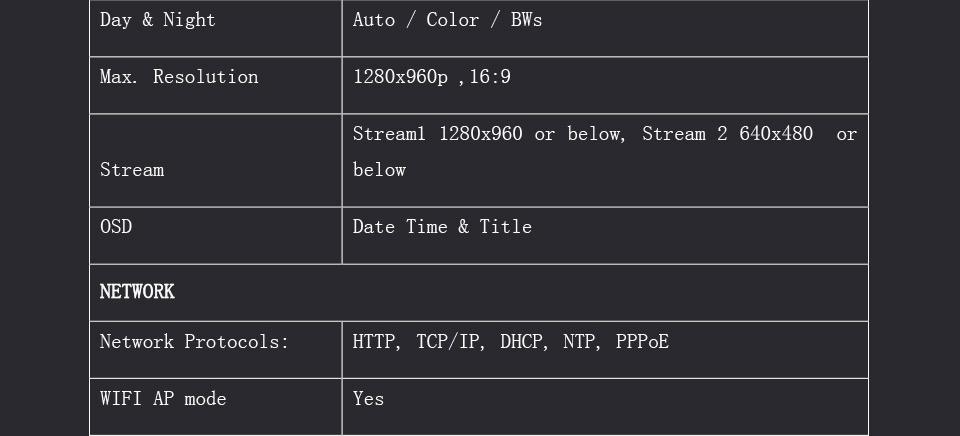Click the "Network Protocols:" label
This screenshot has width=960, height=436.
tap(194, 342)
